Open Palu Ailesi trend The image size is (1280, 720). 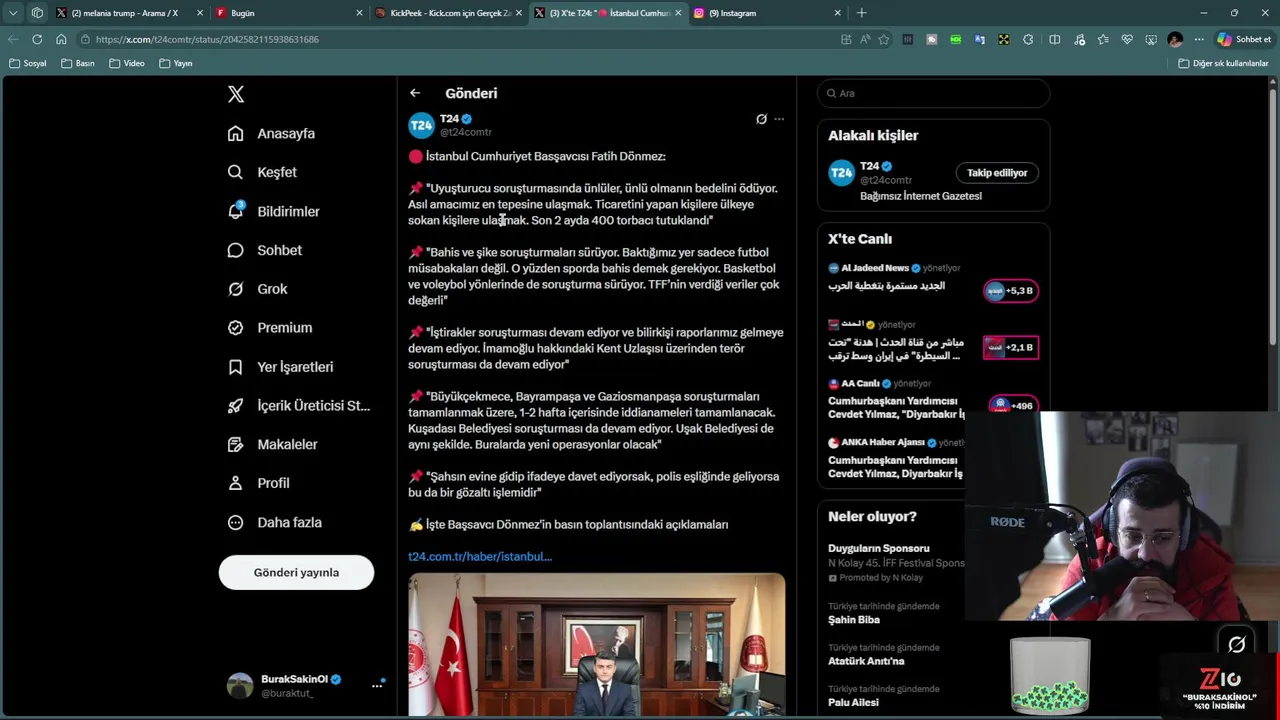pyautogui.click(x=883, y=695)
